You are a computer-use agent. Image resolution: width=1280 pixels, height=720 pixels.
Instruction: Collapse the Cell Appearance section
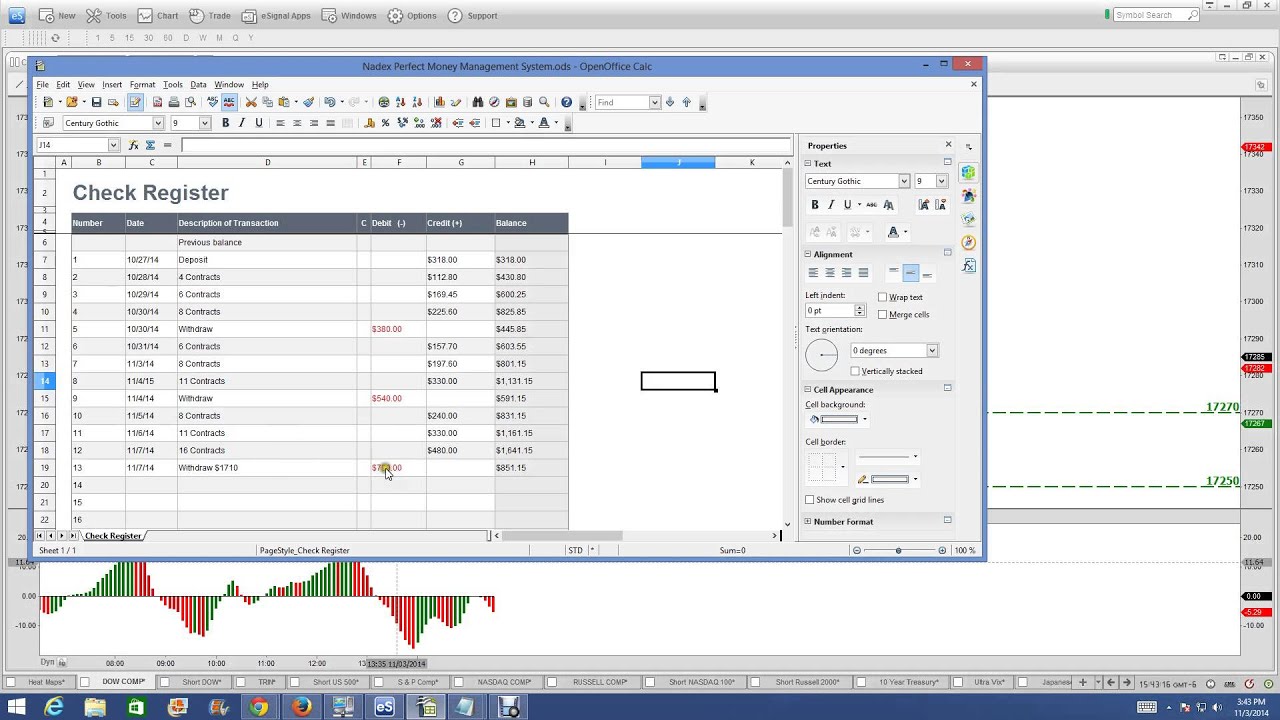point(808,389)
